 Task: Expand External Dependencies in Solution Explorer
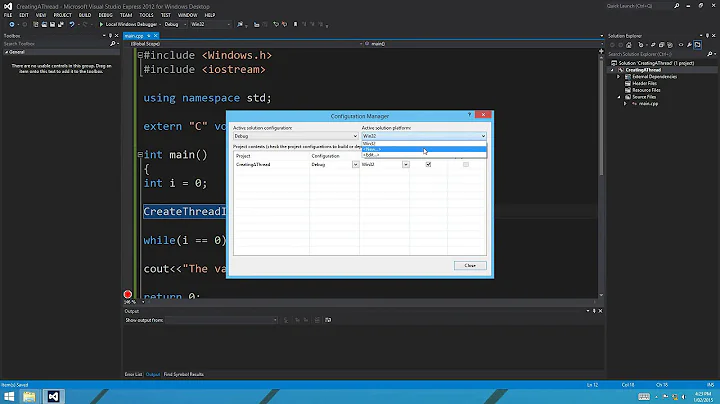[x=619, y=77]
